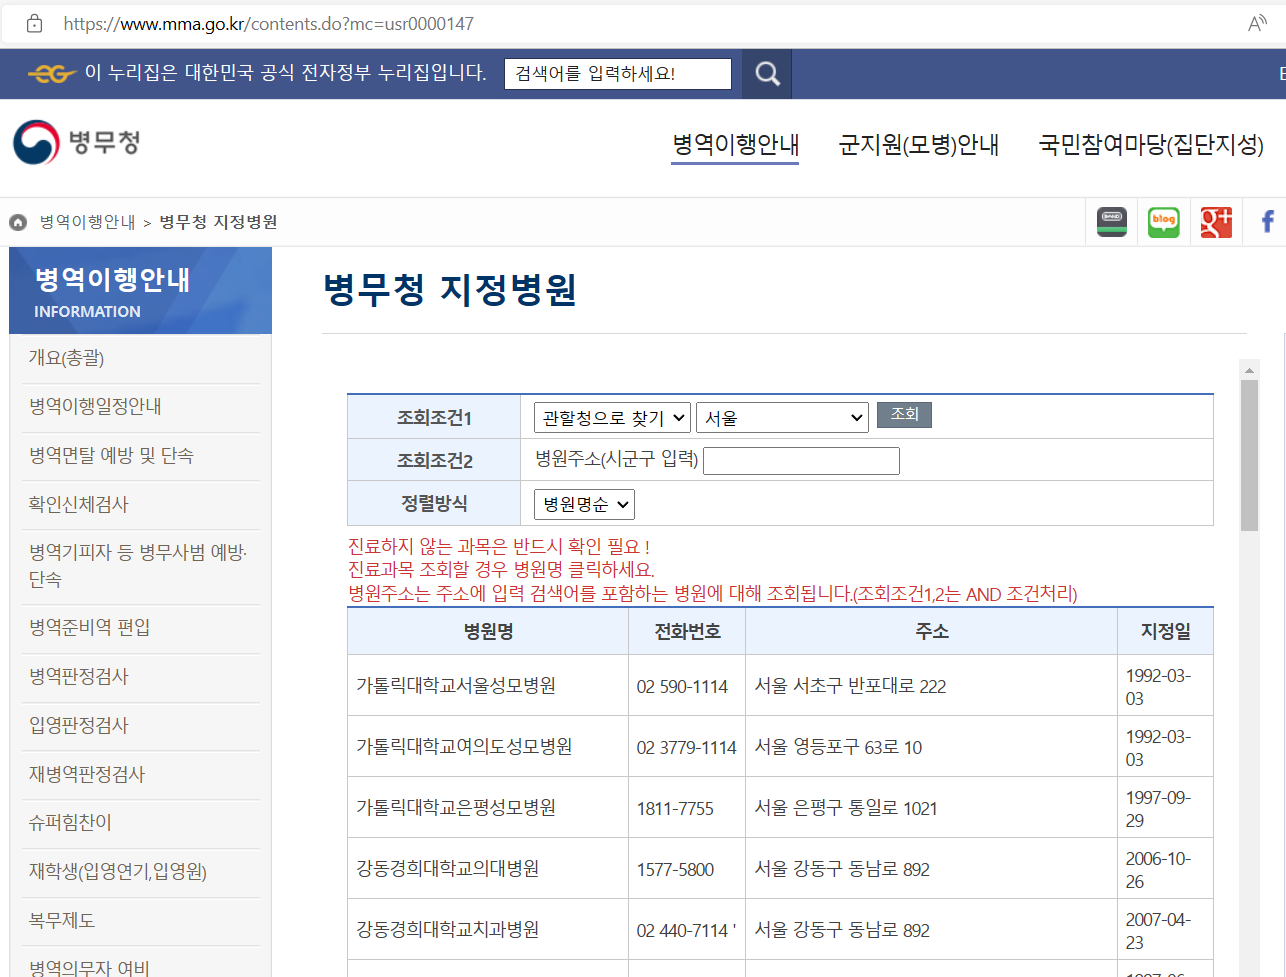Open the 서울 region dropdown
Screen dimensions: 1286x977
782,417
